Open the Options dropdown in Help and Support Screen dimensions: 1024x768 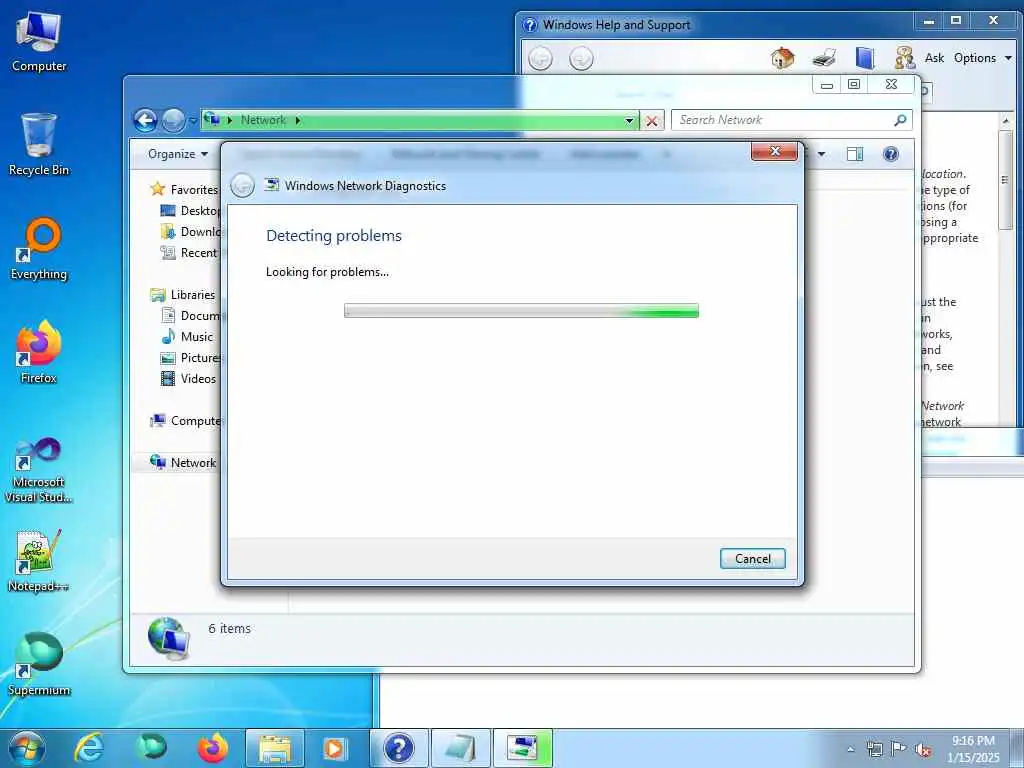pyautogui.click(x=982, y=58)
